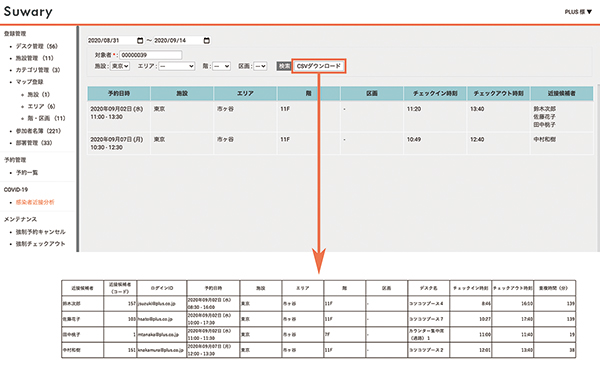Expand the 区画 dropdown
Viewport: 600px width, 369px height.
pyautogui.click(x=260, y=66)
